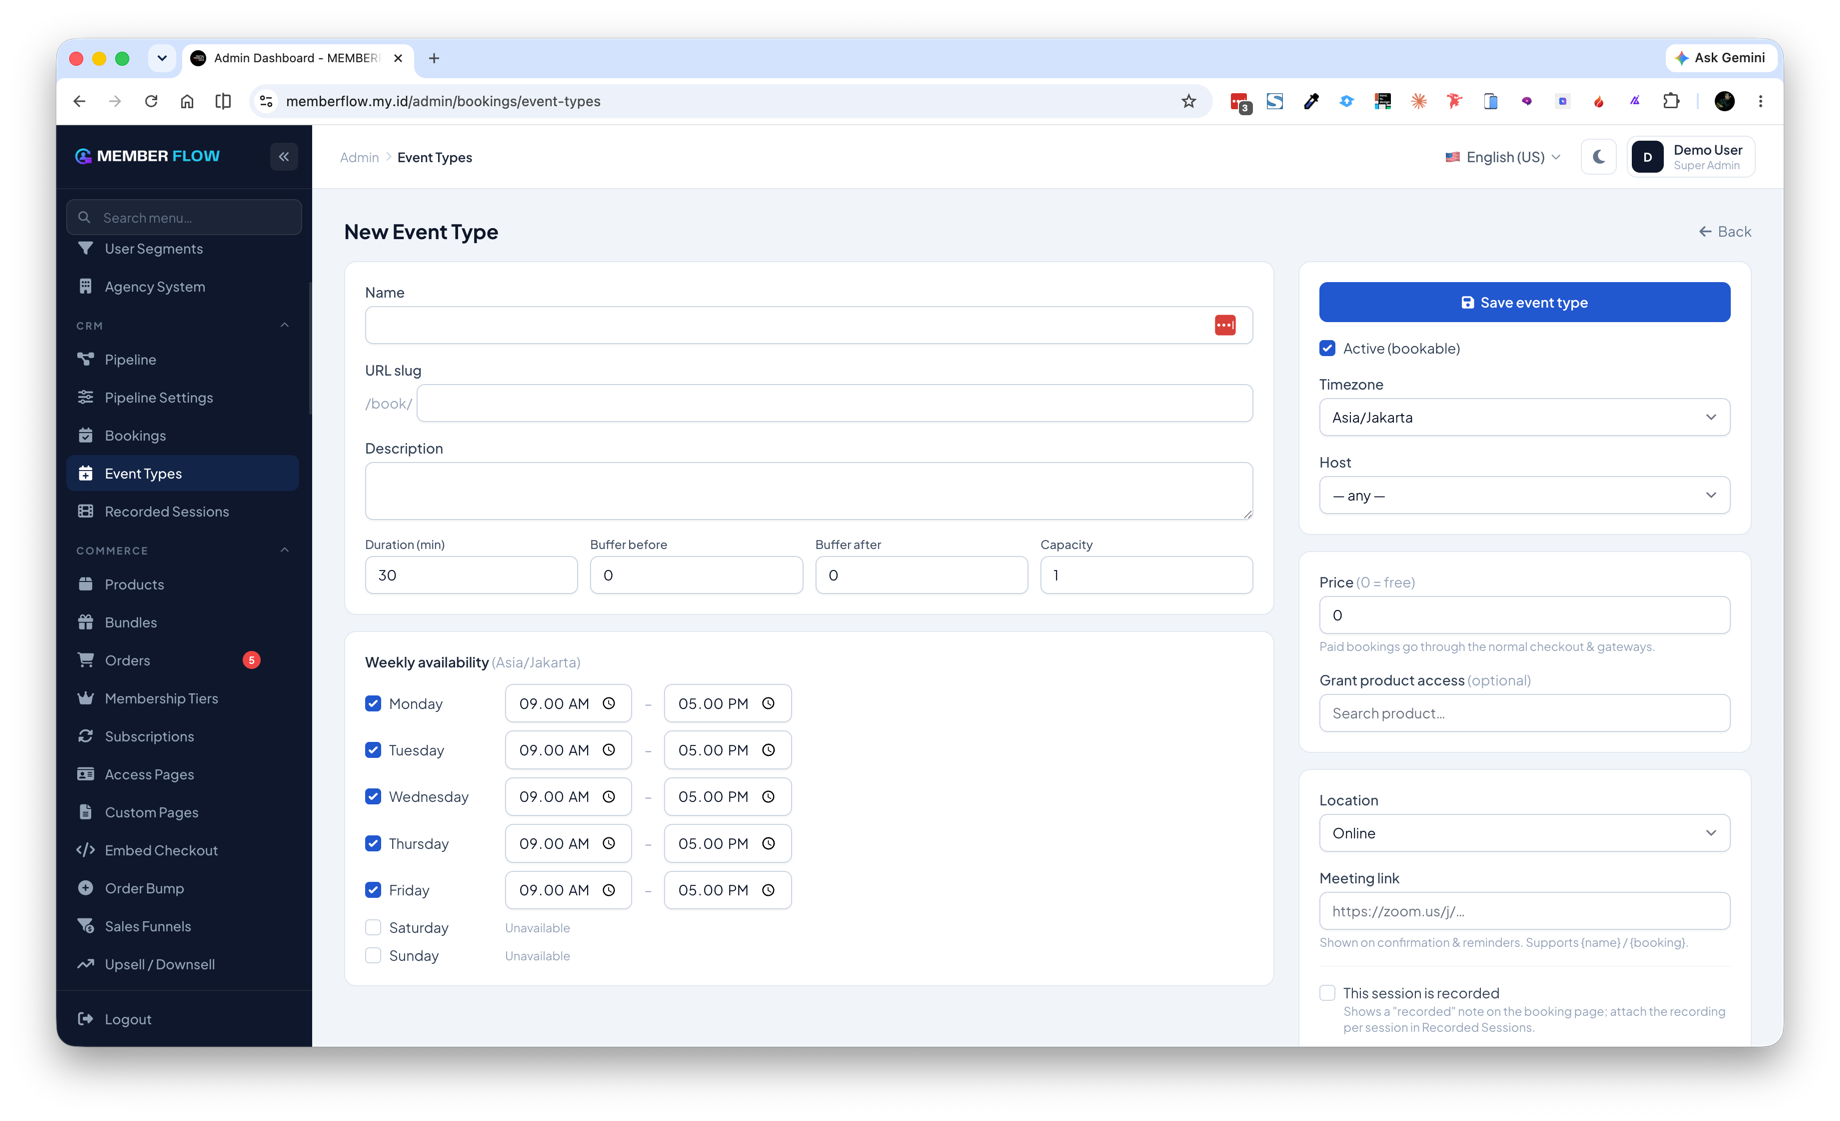Click the Price input field

click(x=1524, y=615)
